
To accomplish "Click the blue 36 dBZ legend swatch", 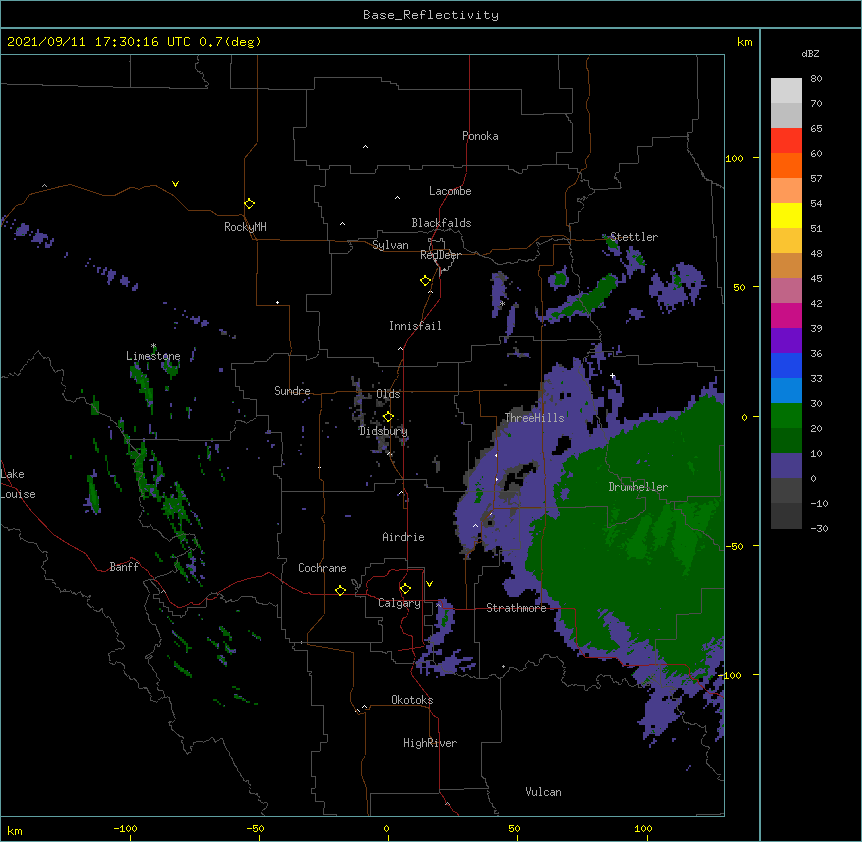I will click(786, 365).
